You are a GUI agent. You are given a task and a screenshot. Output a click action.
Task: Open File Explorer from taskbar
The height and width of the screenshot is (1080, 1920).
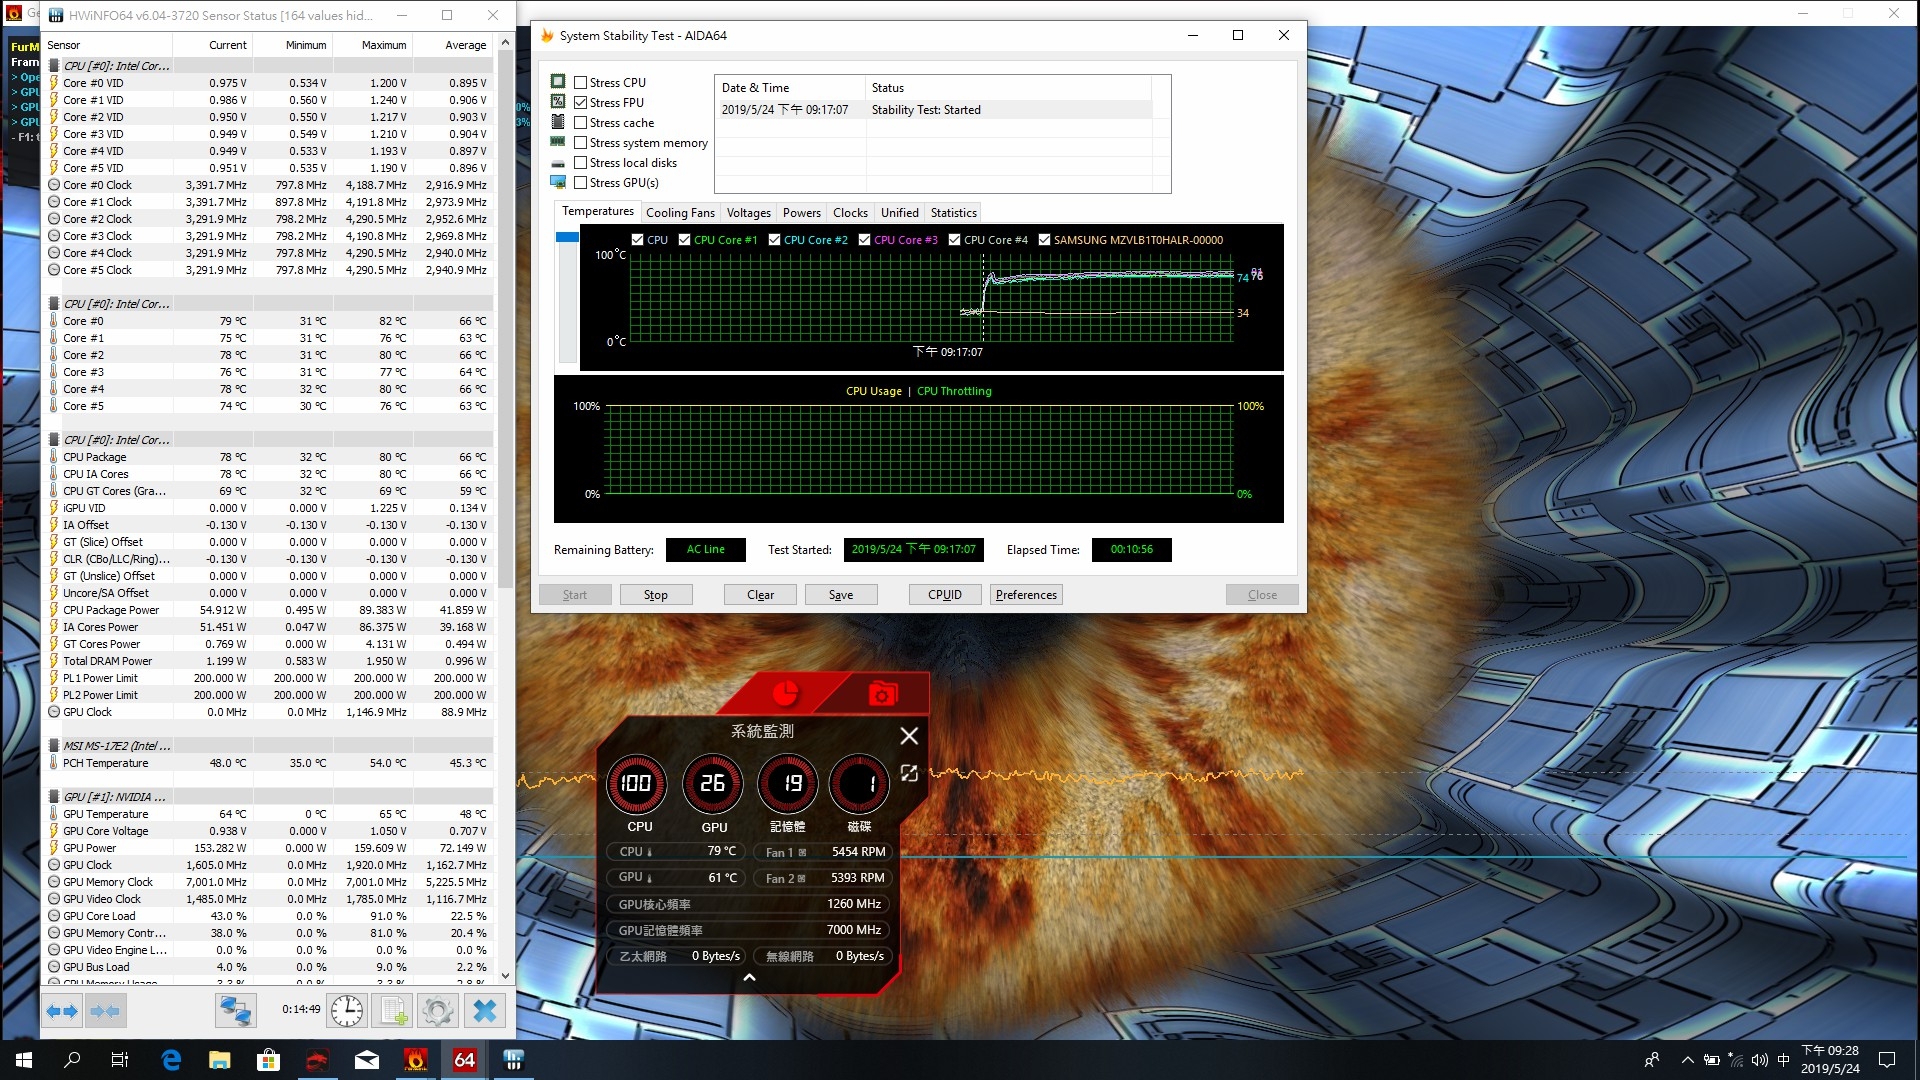click(x=220, y=1060)
